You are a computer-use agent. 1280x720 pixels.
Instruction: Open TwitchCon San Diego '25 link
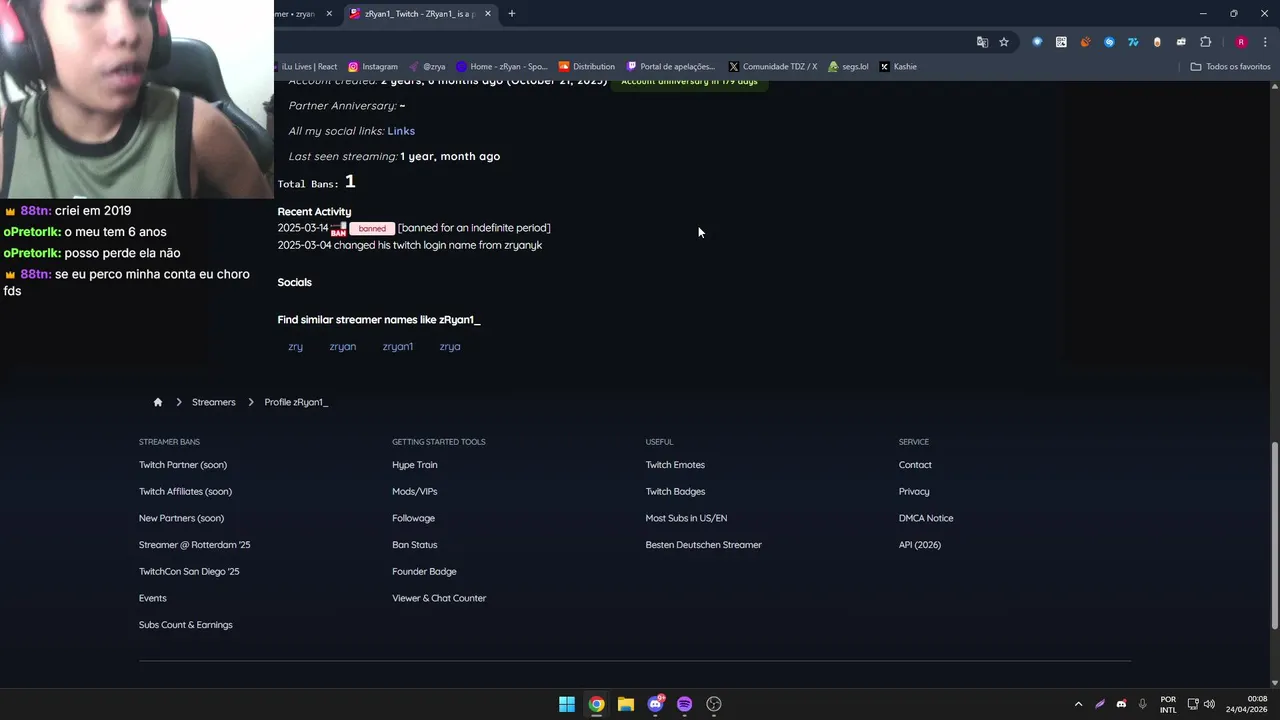point(189,572)
